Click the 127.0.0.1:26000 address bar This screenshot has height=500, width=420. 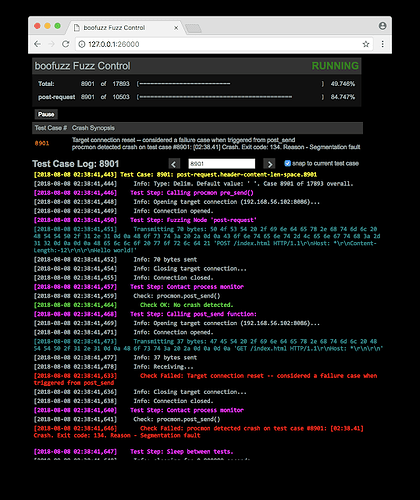click(220, 44)
